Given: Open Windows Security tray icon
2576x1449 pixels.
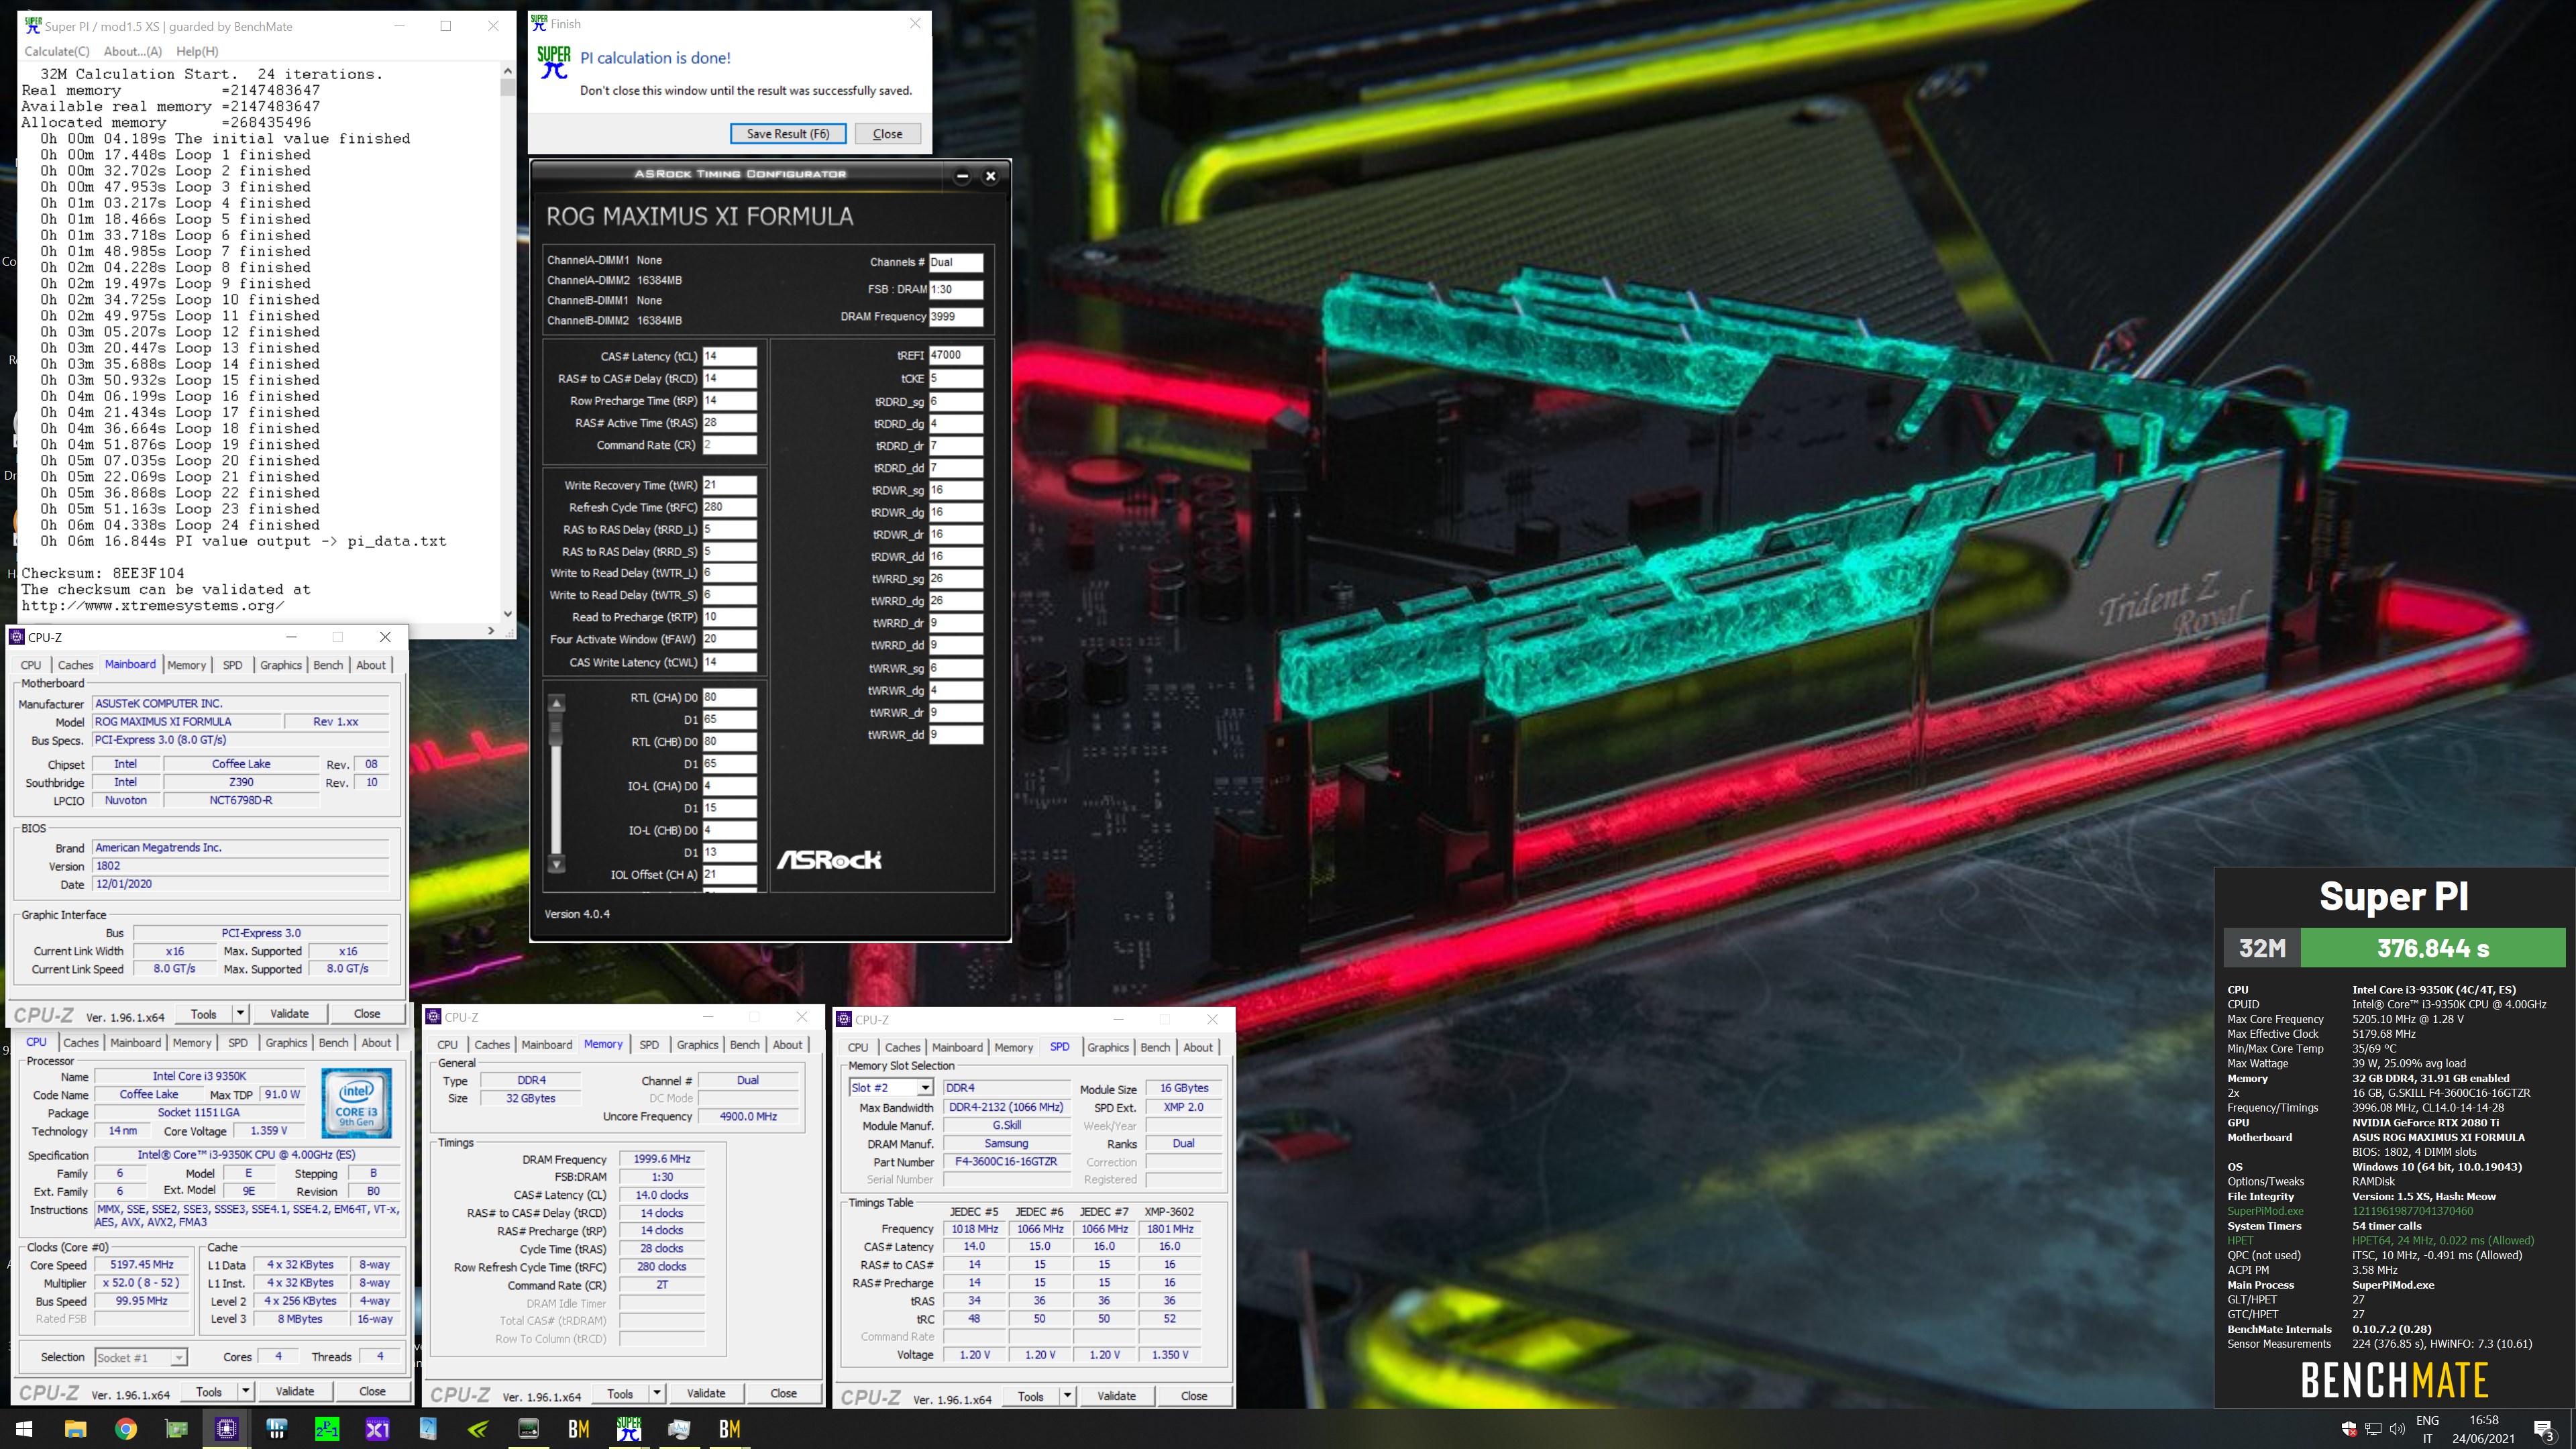Looking at the screenshot, I should coord(2349,1429).
